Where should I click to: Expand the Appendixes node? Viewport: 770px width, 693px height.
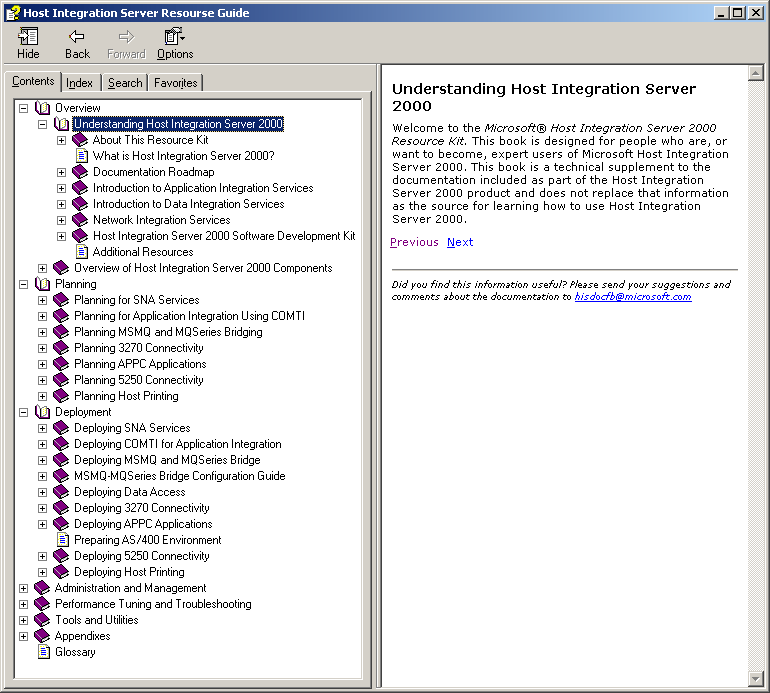click(x=24, y=637)
